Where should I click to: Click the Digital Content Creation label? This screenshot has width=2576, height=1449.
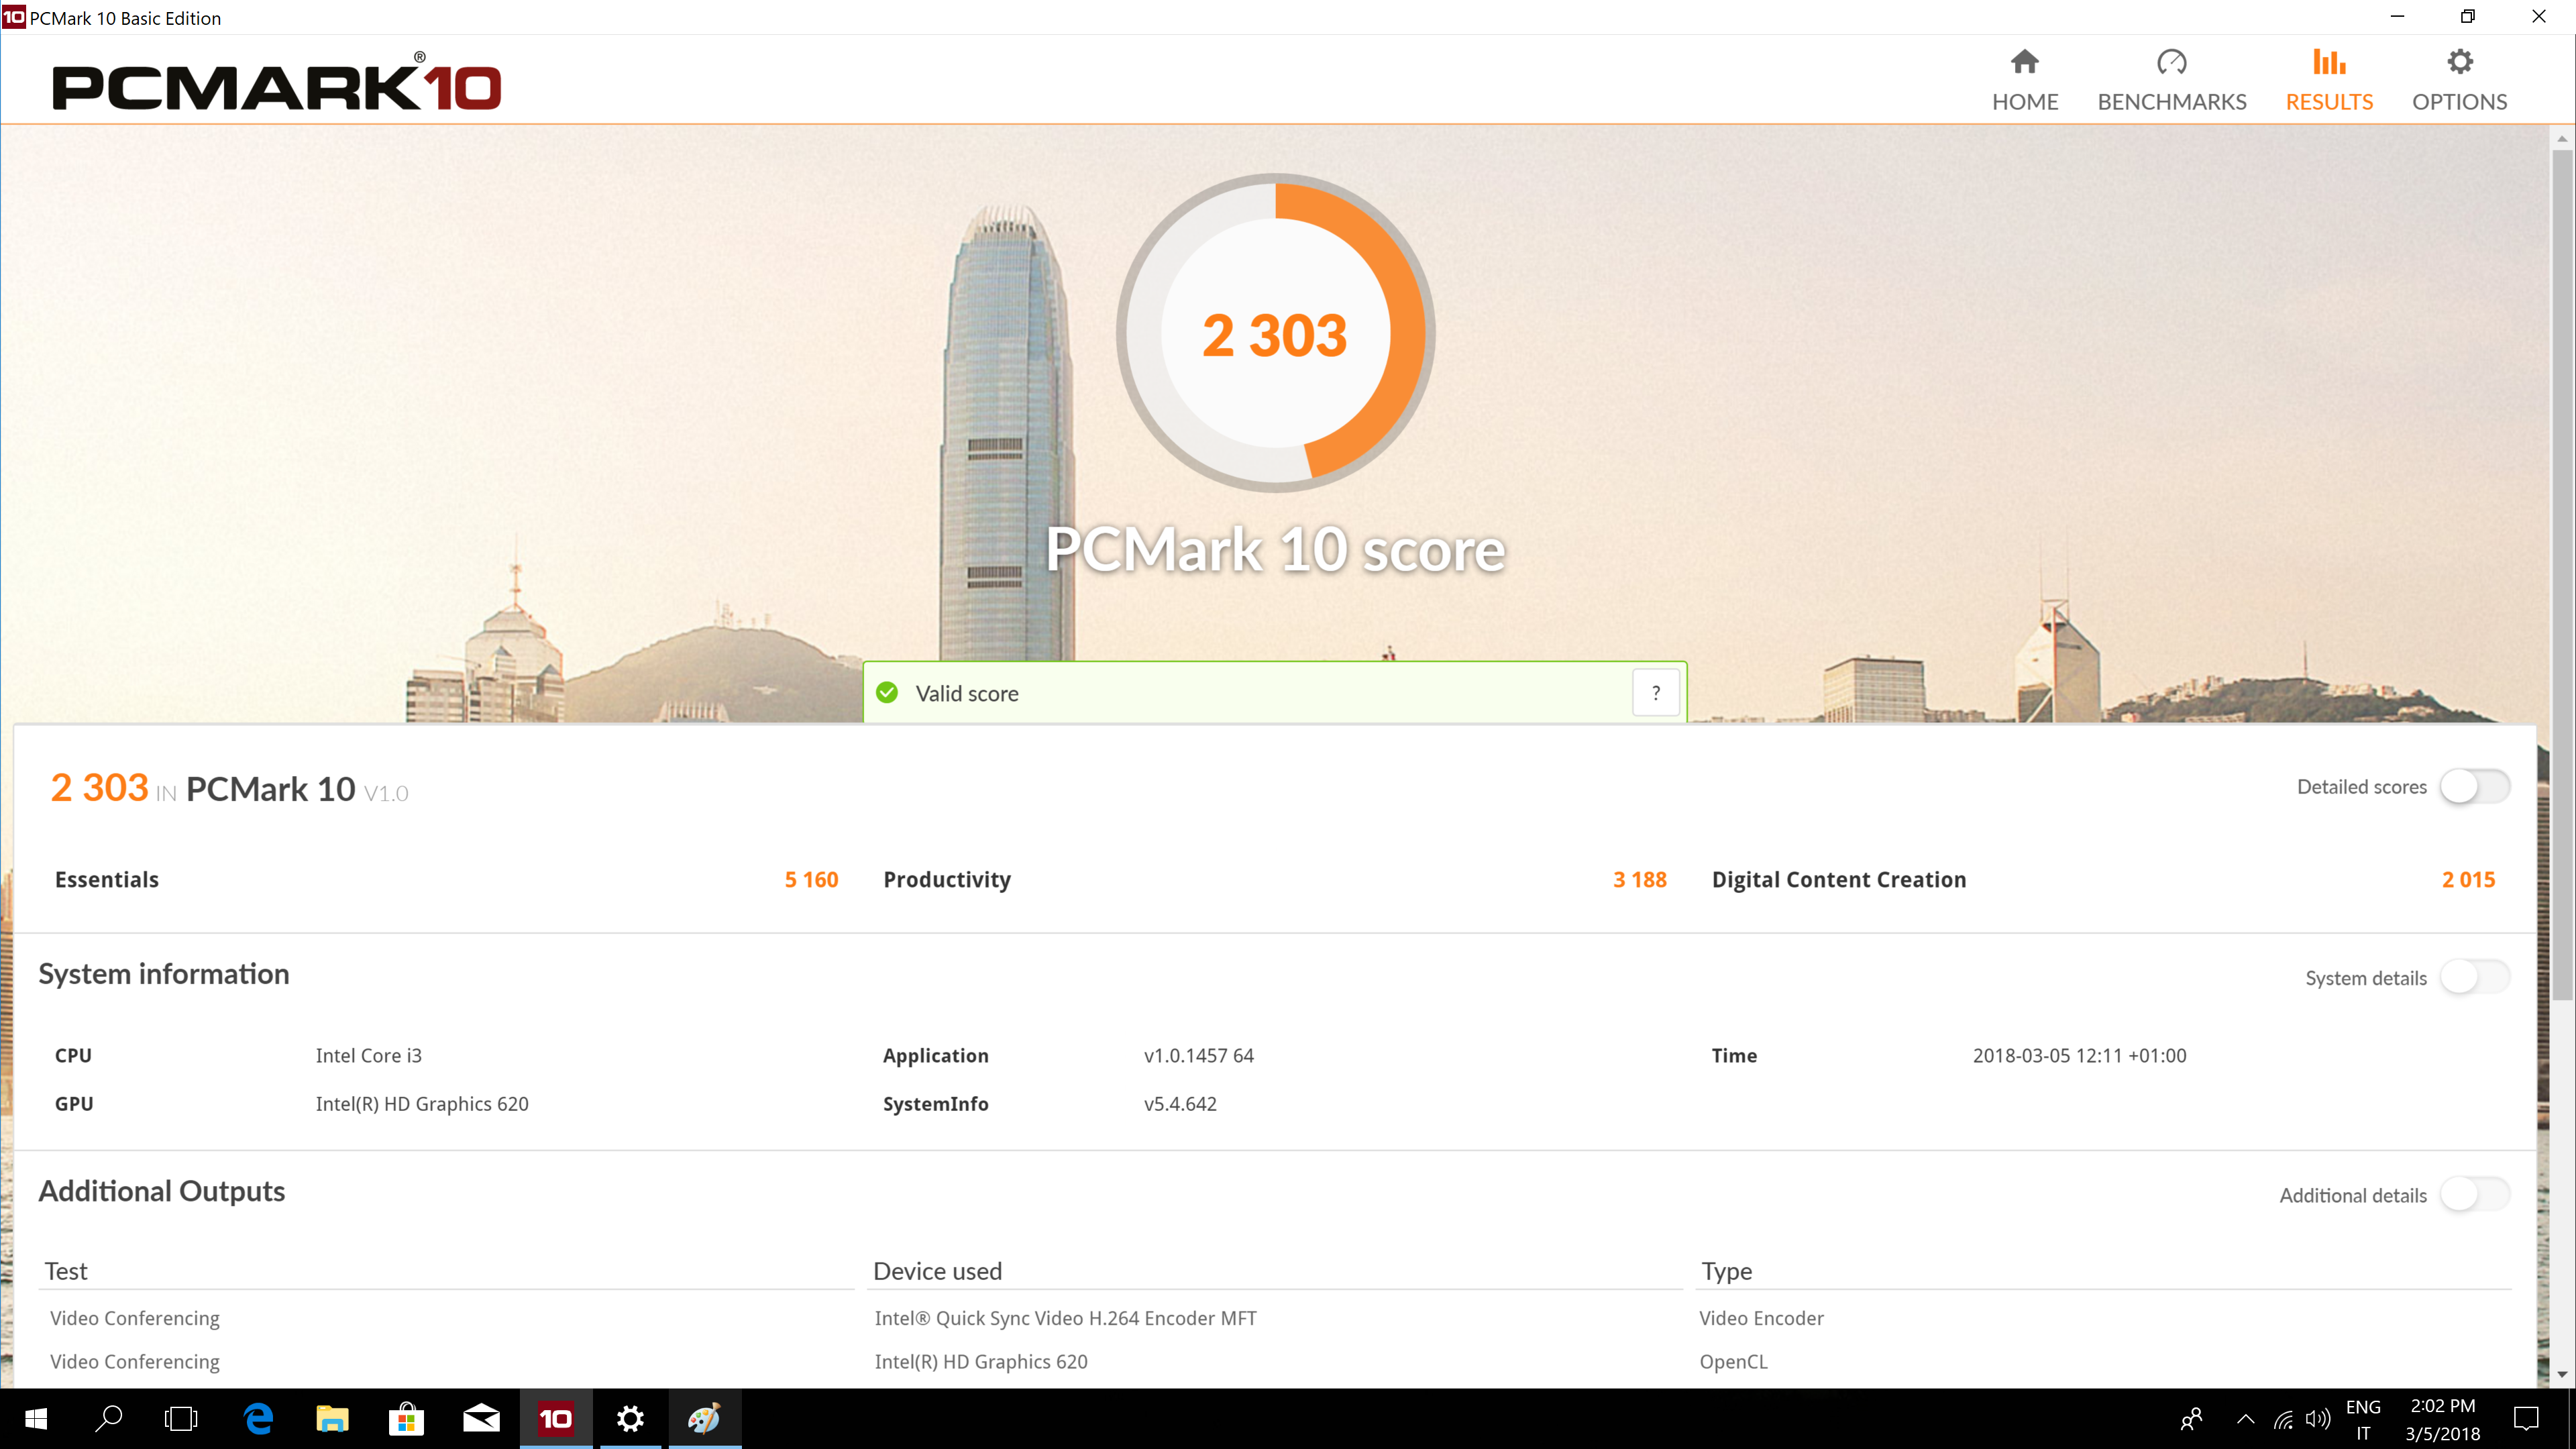pos(1838,880)
